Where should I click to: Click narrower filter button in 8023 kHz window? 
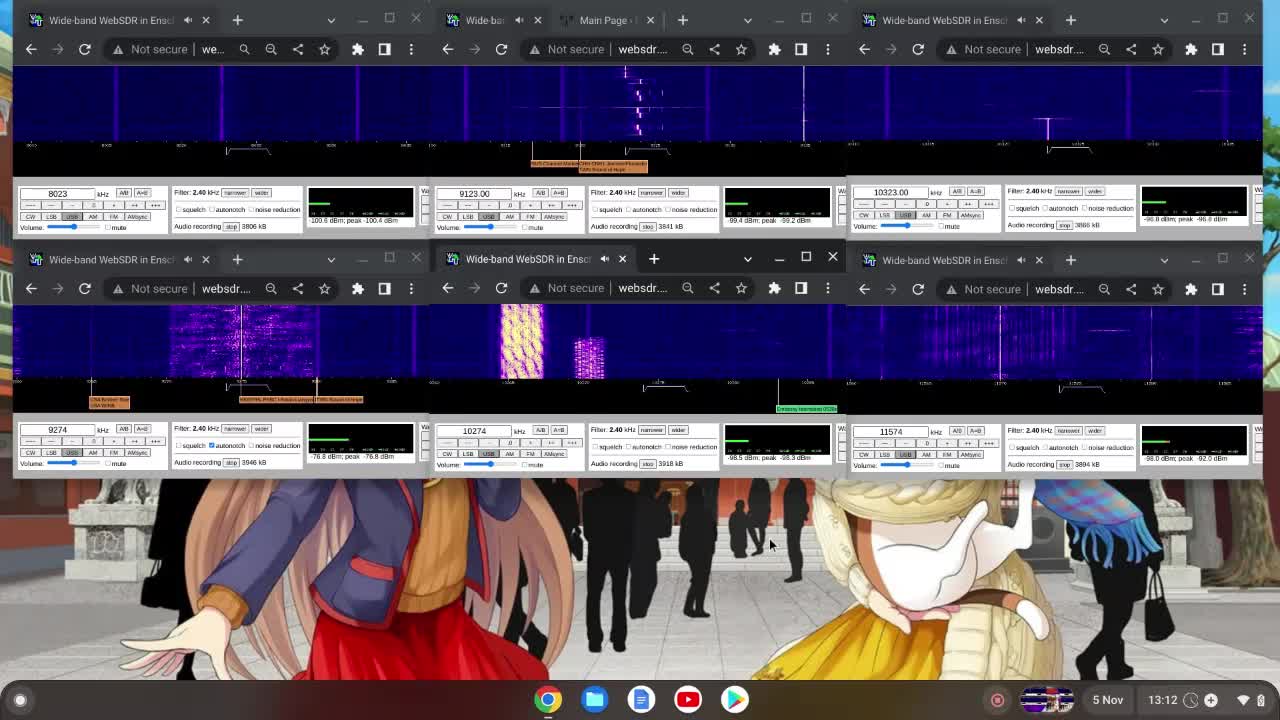click(x=235, y=193)
